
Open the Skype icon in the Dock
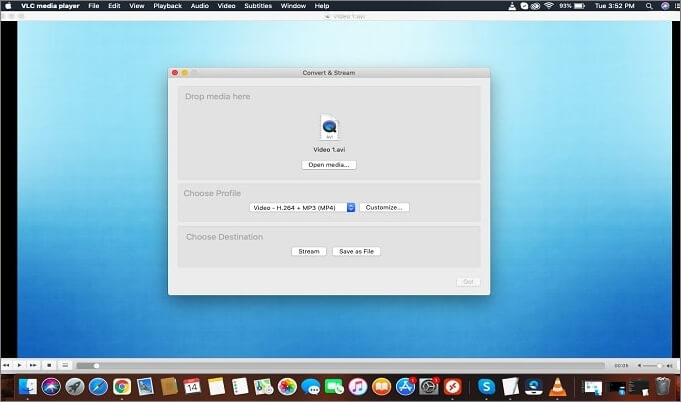[486, 386]
